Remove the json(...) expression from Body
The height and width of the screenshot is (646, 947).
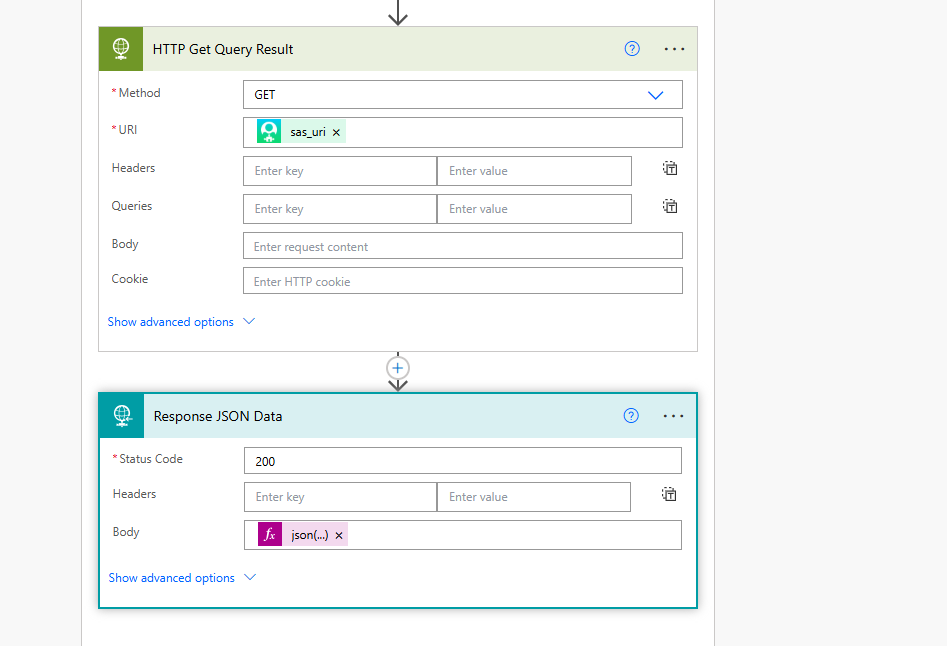point(339,535)
